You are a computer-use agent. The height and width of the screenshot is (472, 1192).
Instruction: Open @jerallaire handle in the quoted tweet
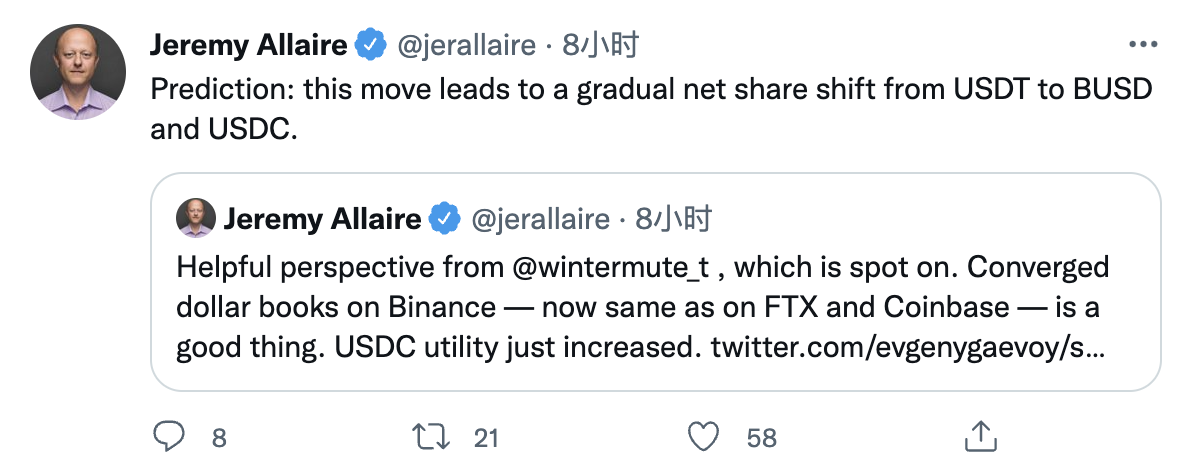(x=541, y=220)
